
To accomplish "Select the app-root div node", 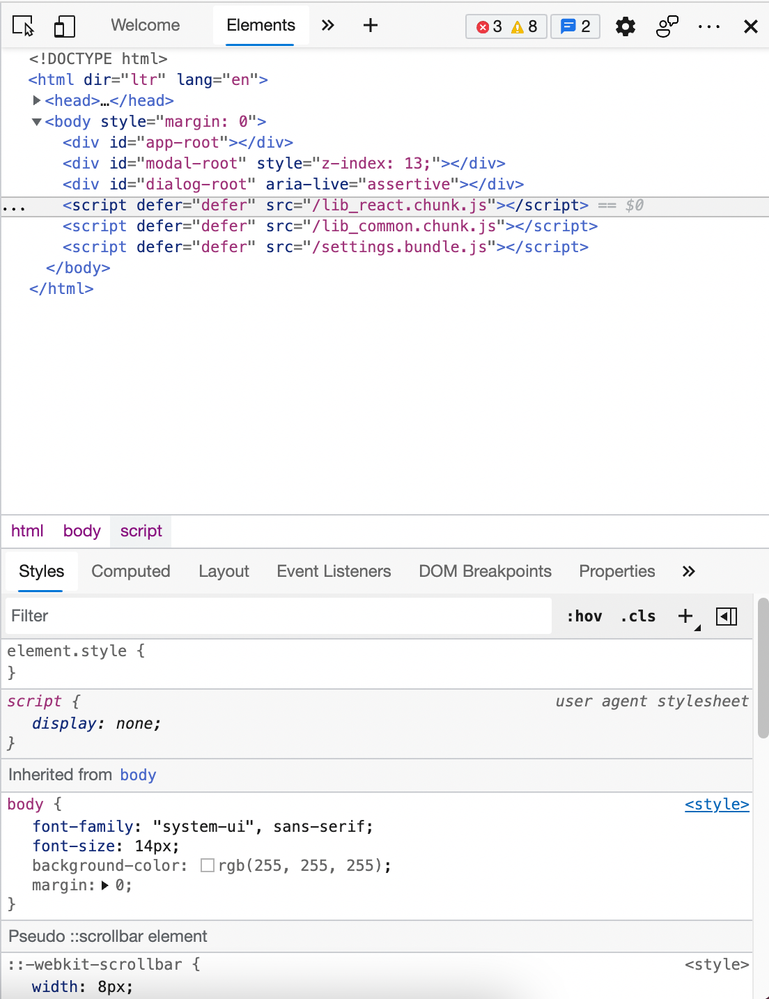I will tap(178, 143).
